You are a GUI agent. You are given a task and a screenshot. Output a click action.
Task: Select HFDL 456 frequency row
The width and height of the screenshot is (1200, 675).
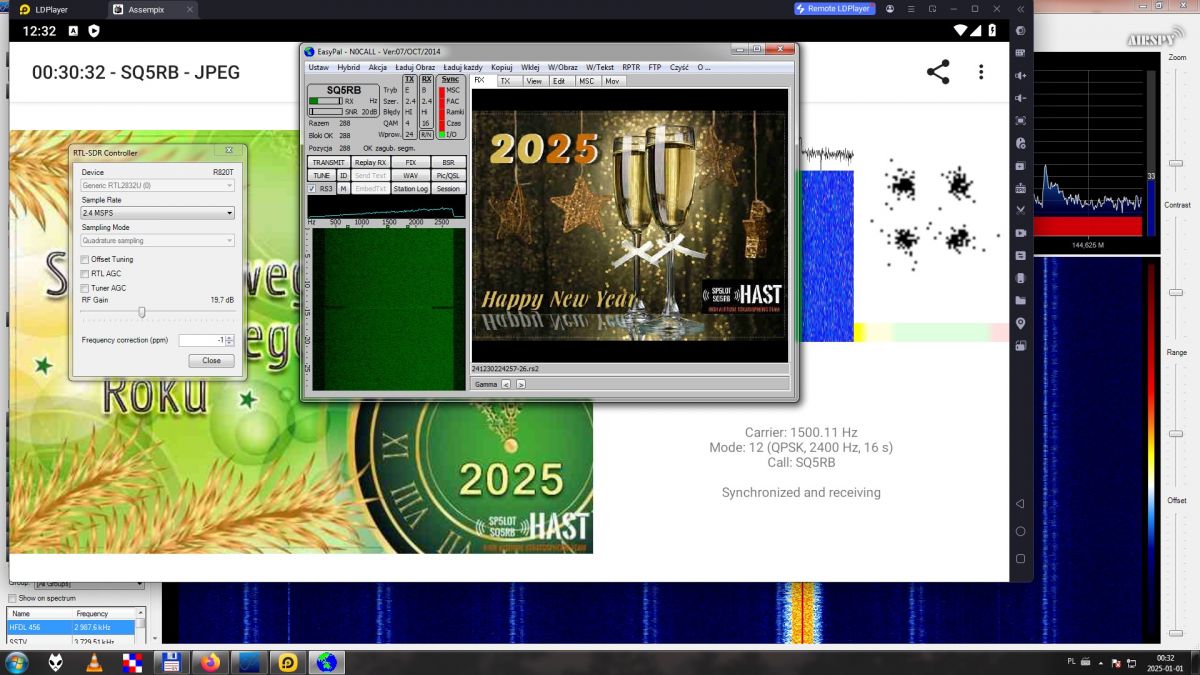(70, 627)
